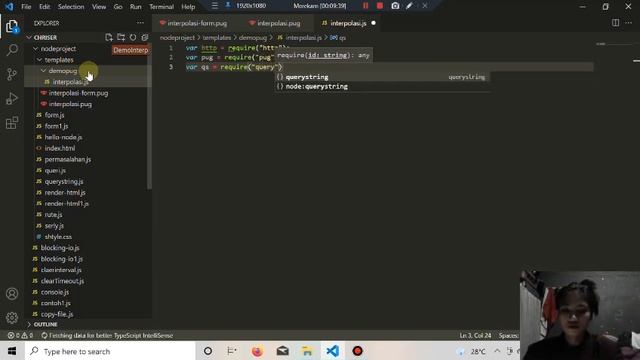The width and height of the screenshot is (640, 360).
Task: Open Task View from the taskbar
Action: [x=232, y=351]
